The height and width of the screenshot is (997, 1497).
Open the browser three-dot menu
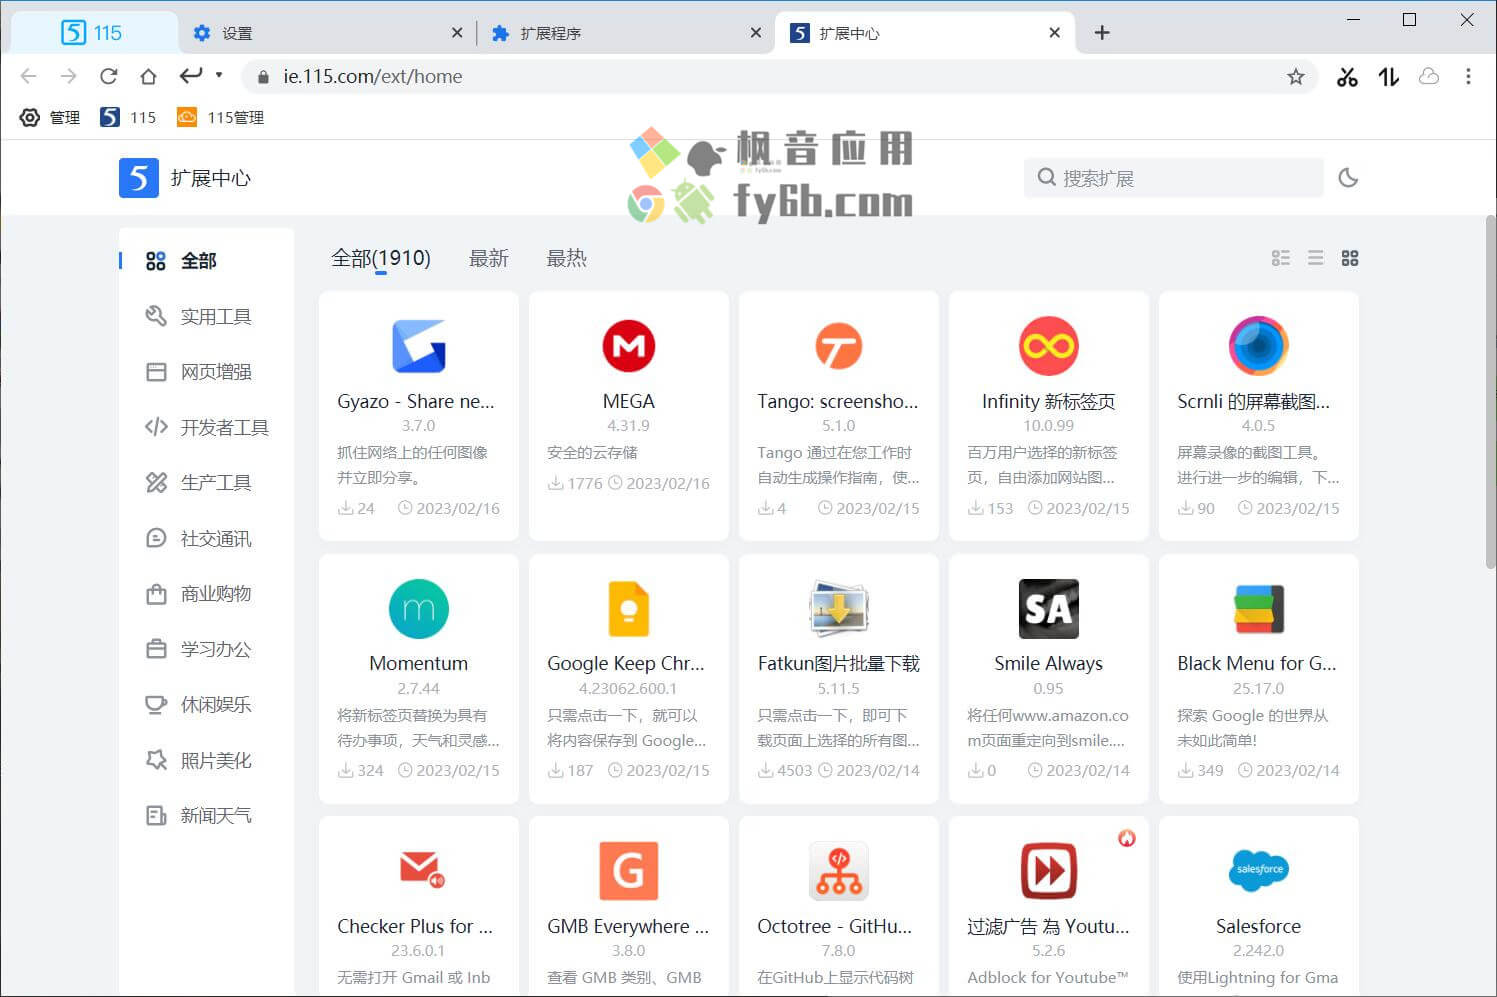1468,77
